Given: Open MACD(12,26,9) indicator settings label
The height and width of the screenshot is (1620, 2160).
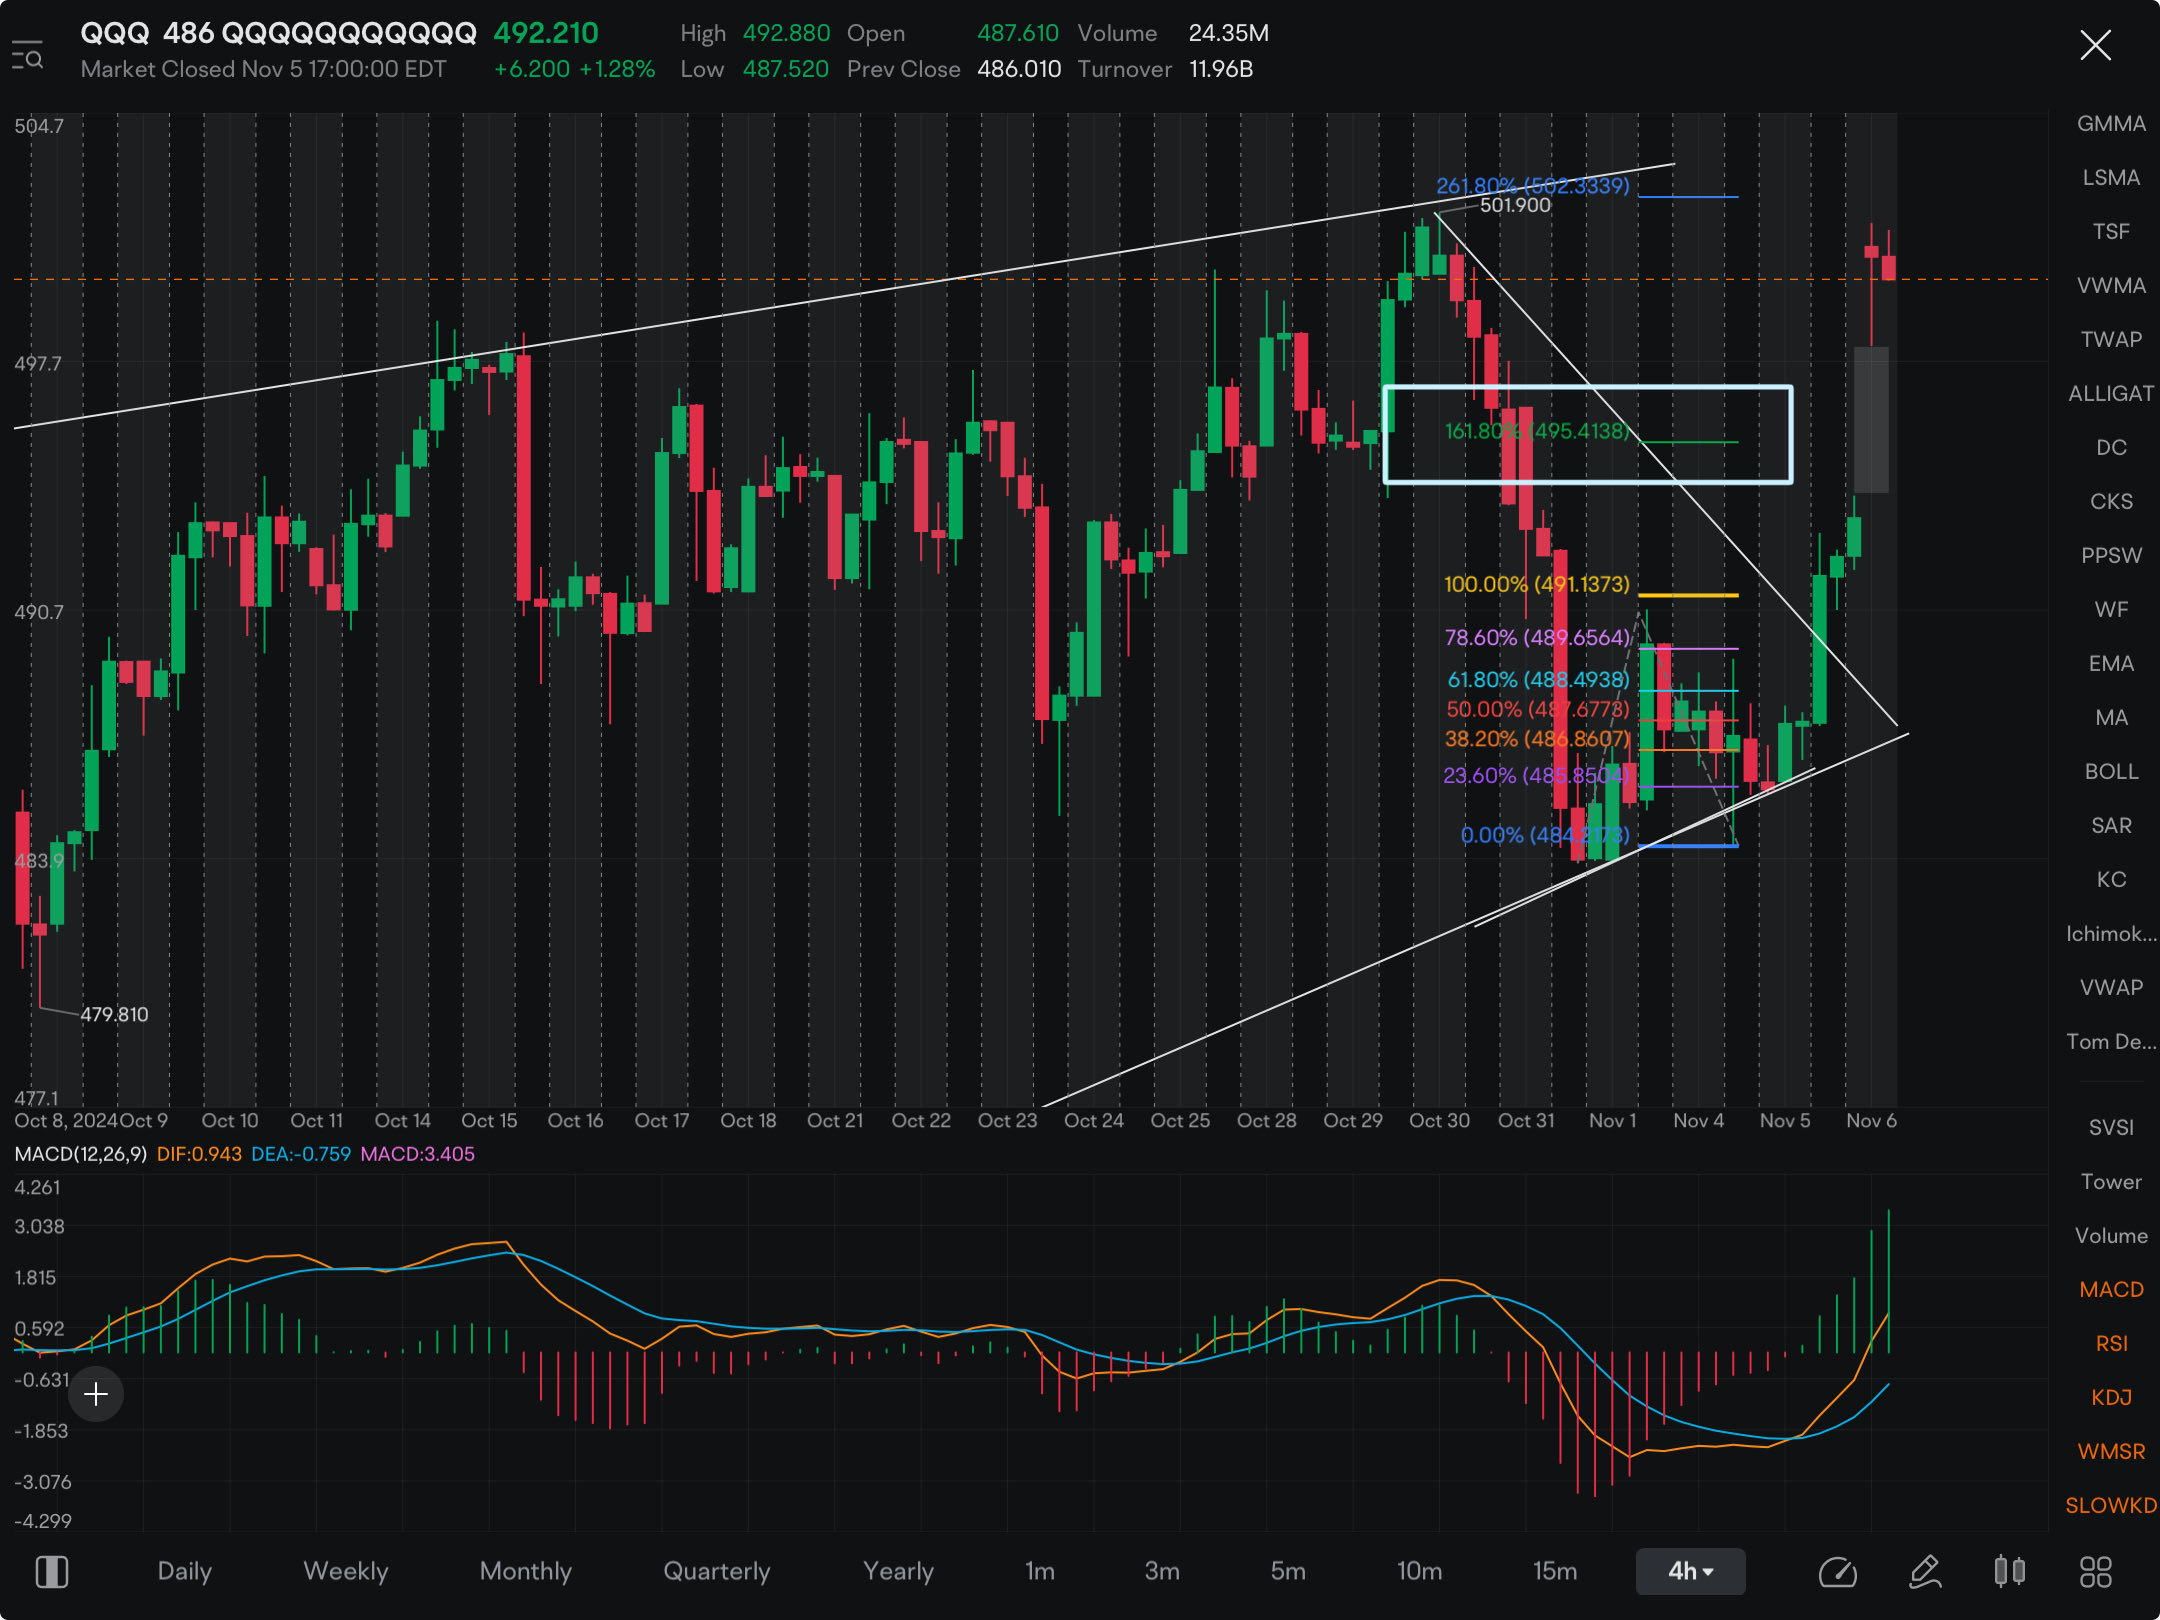Looking at the screenshot, I should (81, 1154).
